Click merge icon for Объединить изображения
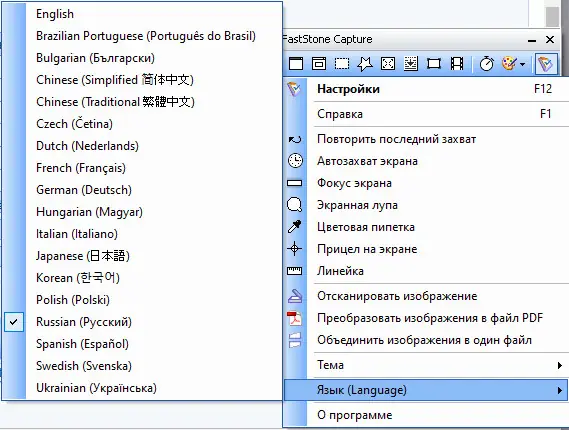The height and width of the screenshot is (430, 569). 295,340
